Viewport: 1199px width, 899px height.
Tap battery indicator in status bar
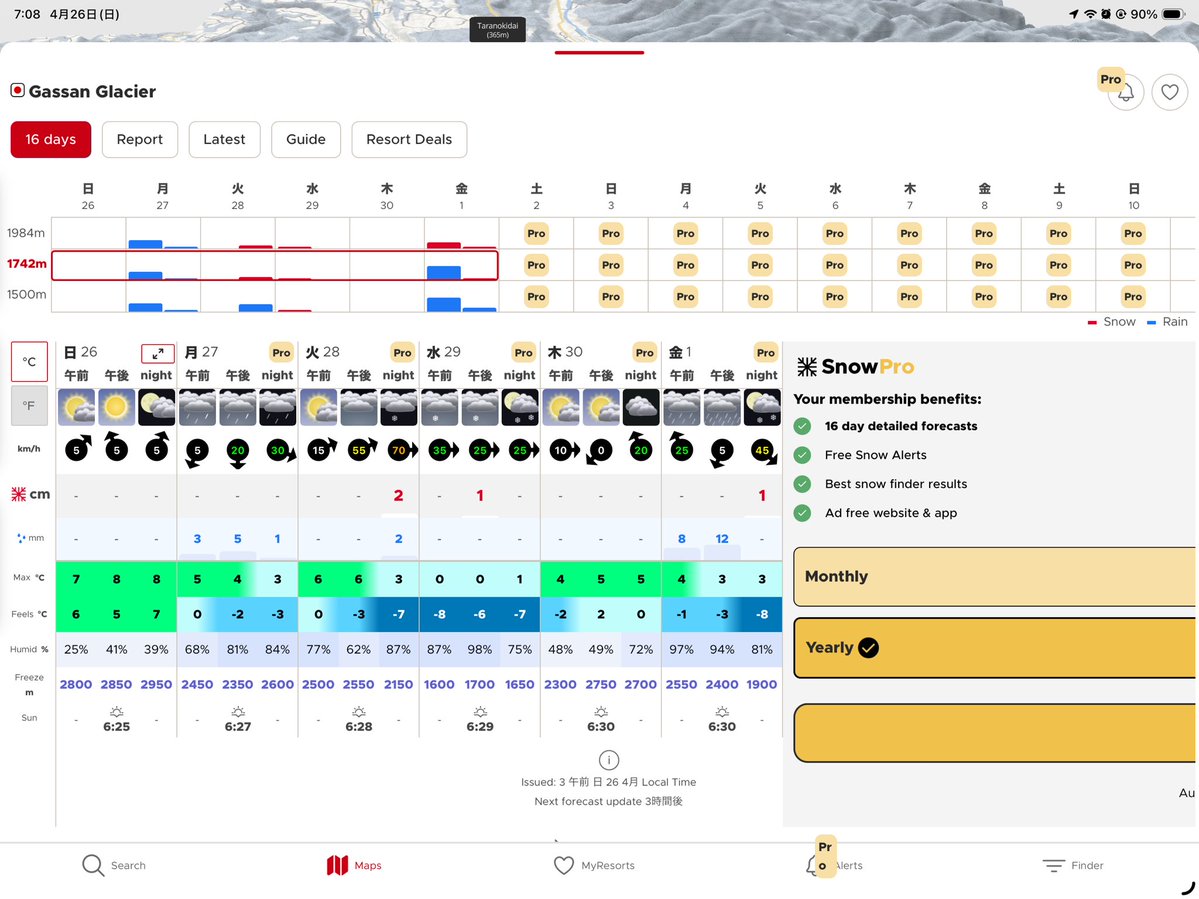pos(1173,14)
